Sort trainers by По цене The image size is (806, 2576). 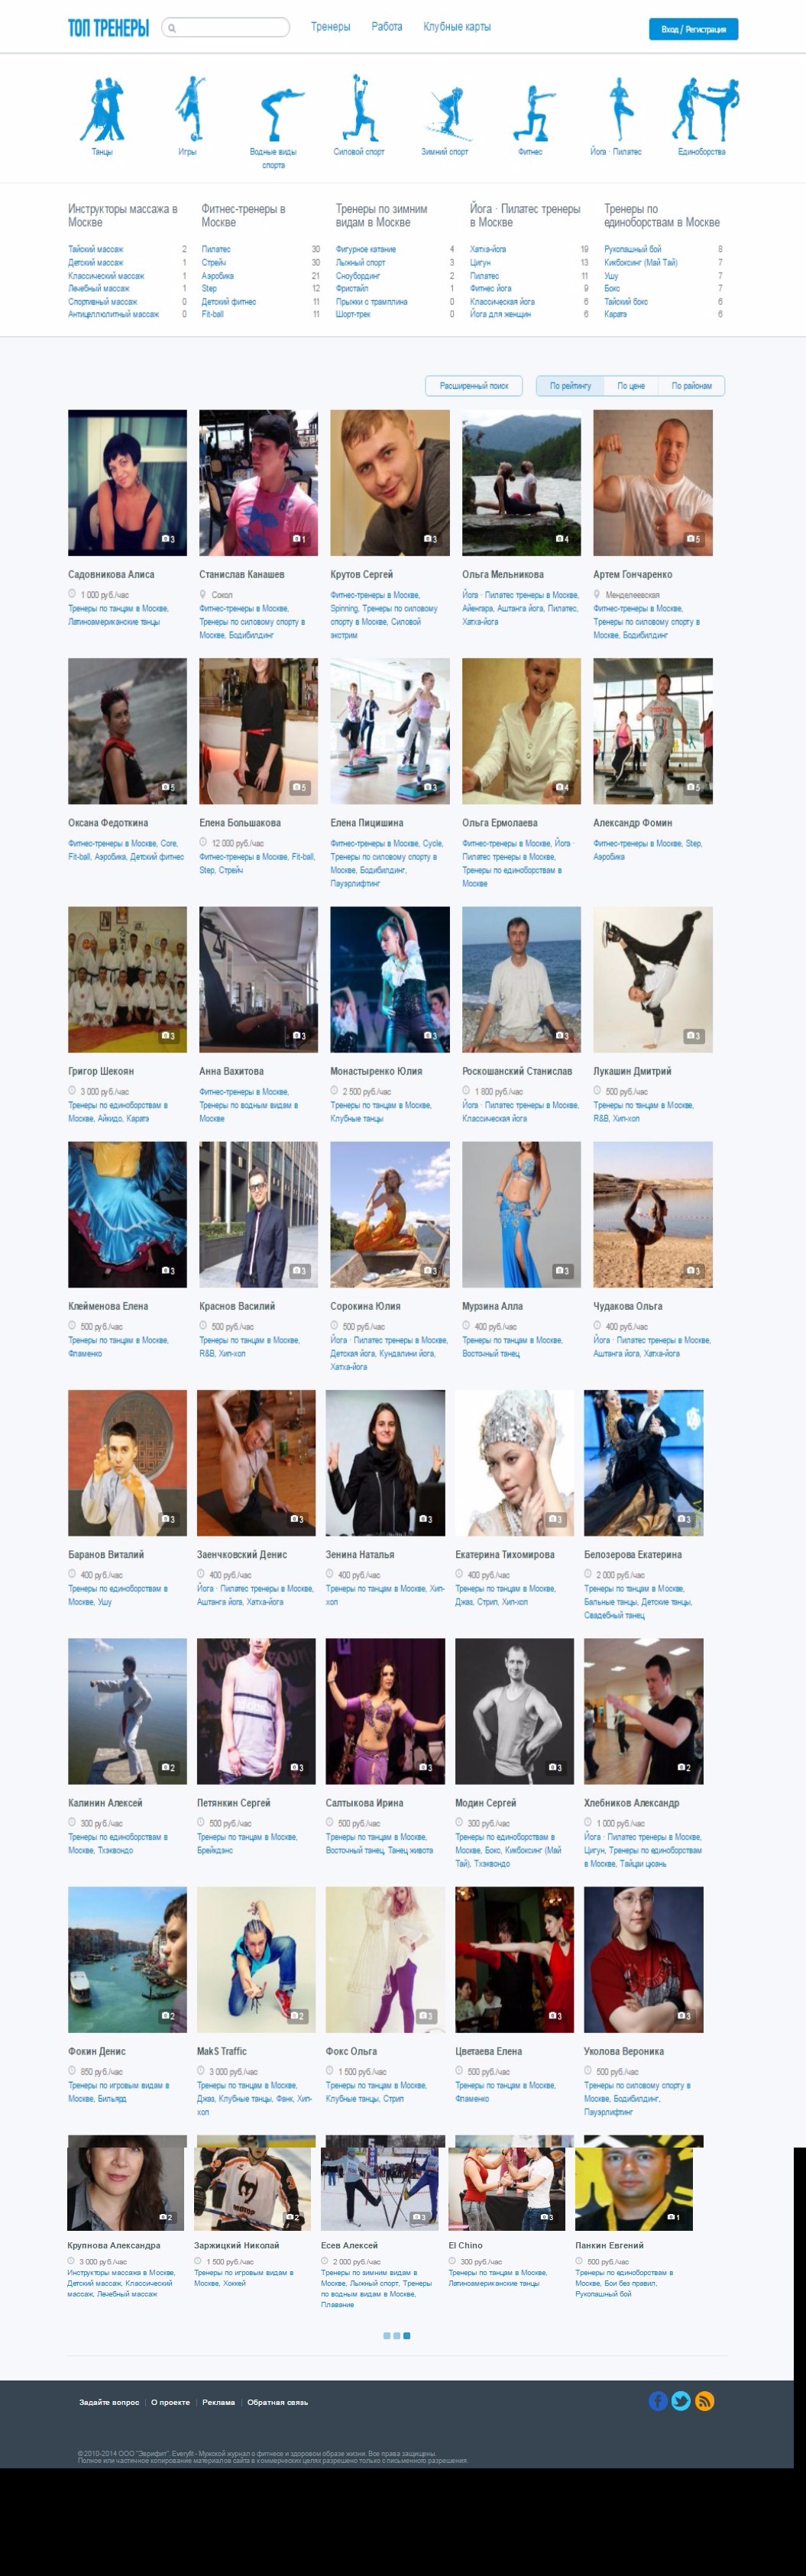(631, 385)
